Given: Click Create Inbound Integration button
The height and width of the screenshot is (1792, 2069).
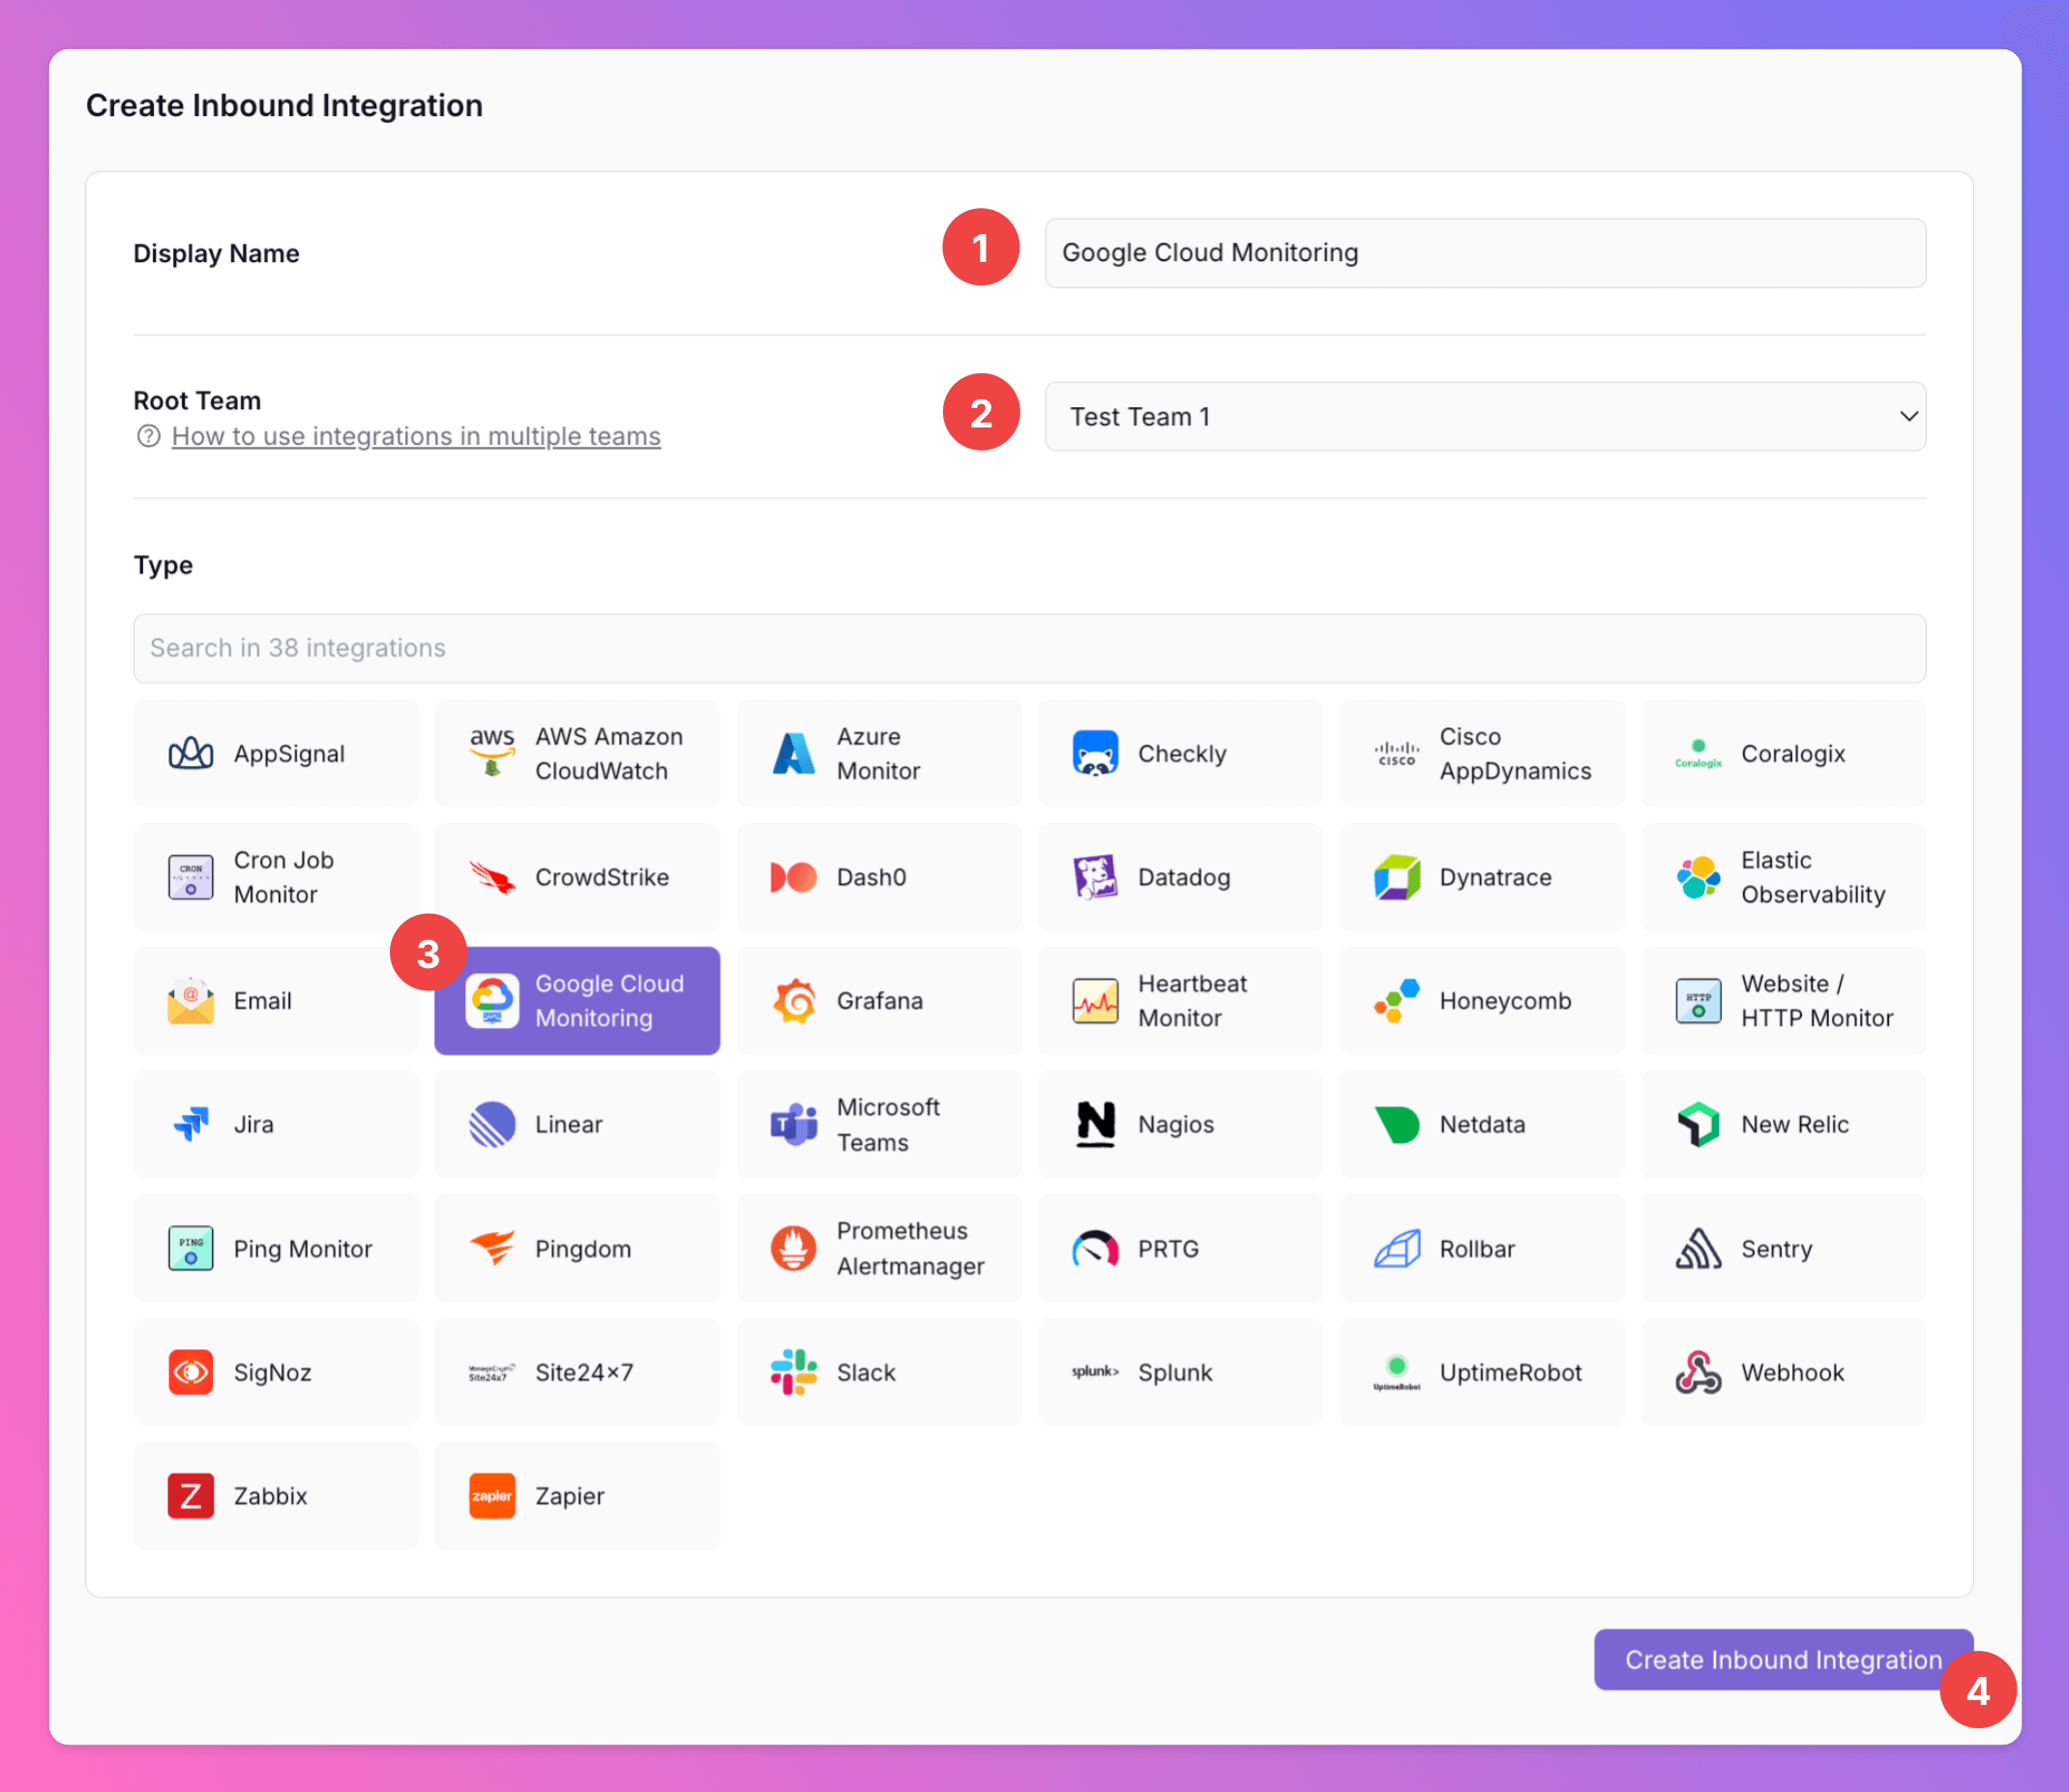Looking at the screenshot, I should [1782, 1660].
